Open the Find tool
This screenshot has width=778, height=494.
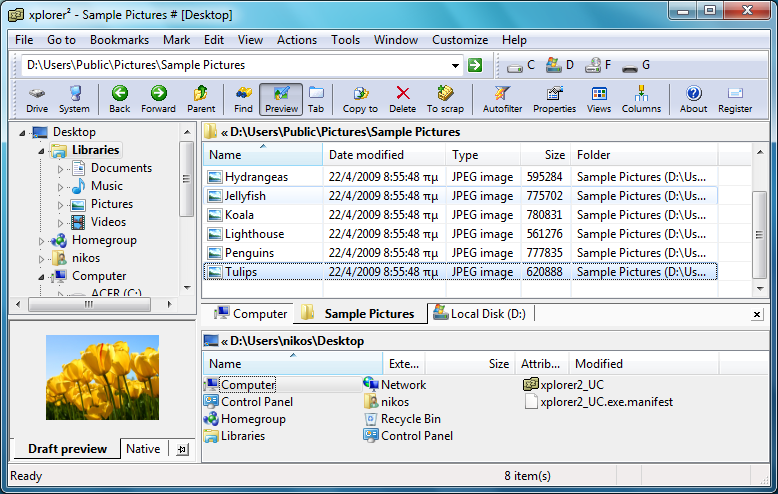click(x=243, y=99)
